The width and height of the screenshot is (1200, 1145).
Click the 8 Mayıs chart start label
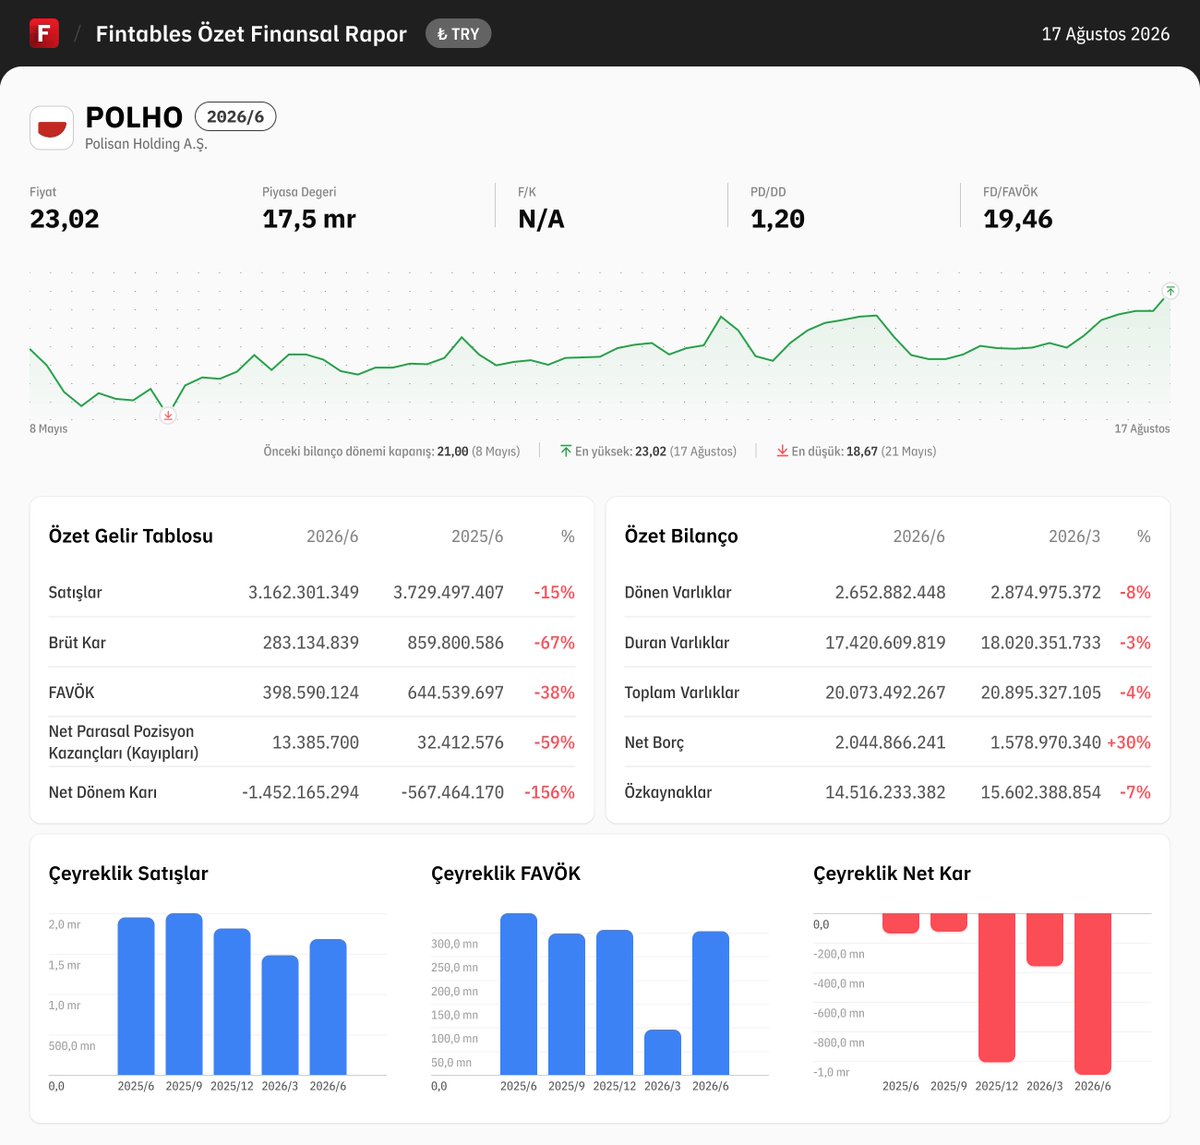[49, 428]
